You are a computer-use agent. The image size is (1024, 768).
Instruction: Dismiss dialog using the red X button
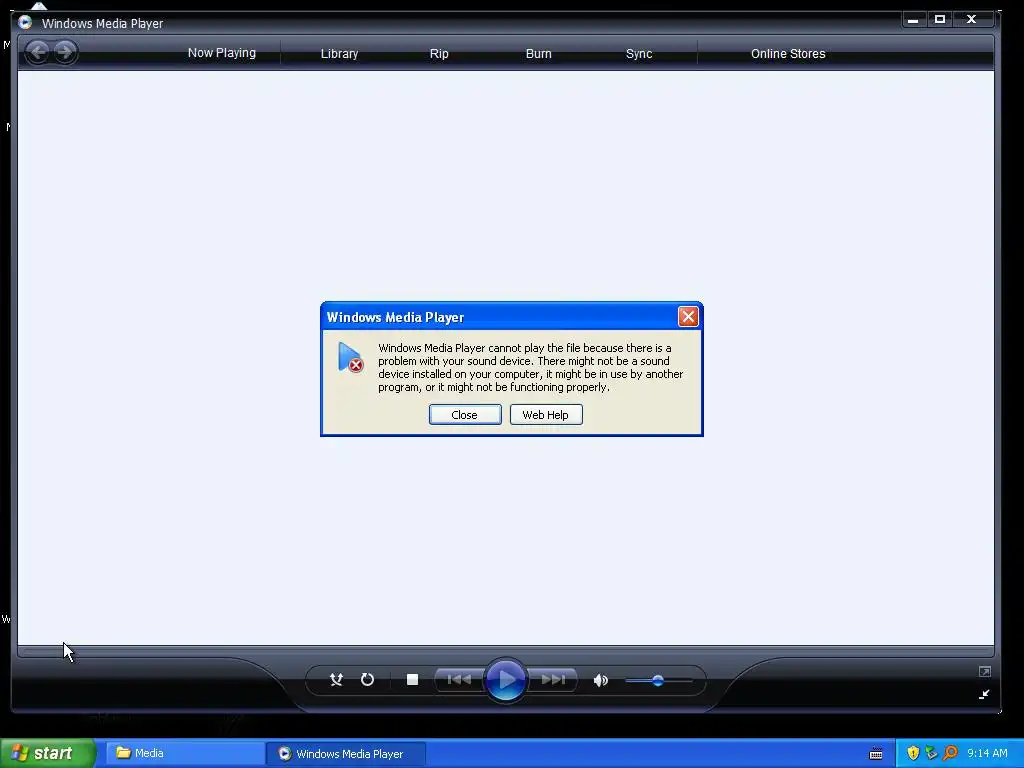tap(688, 317)
